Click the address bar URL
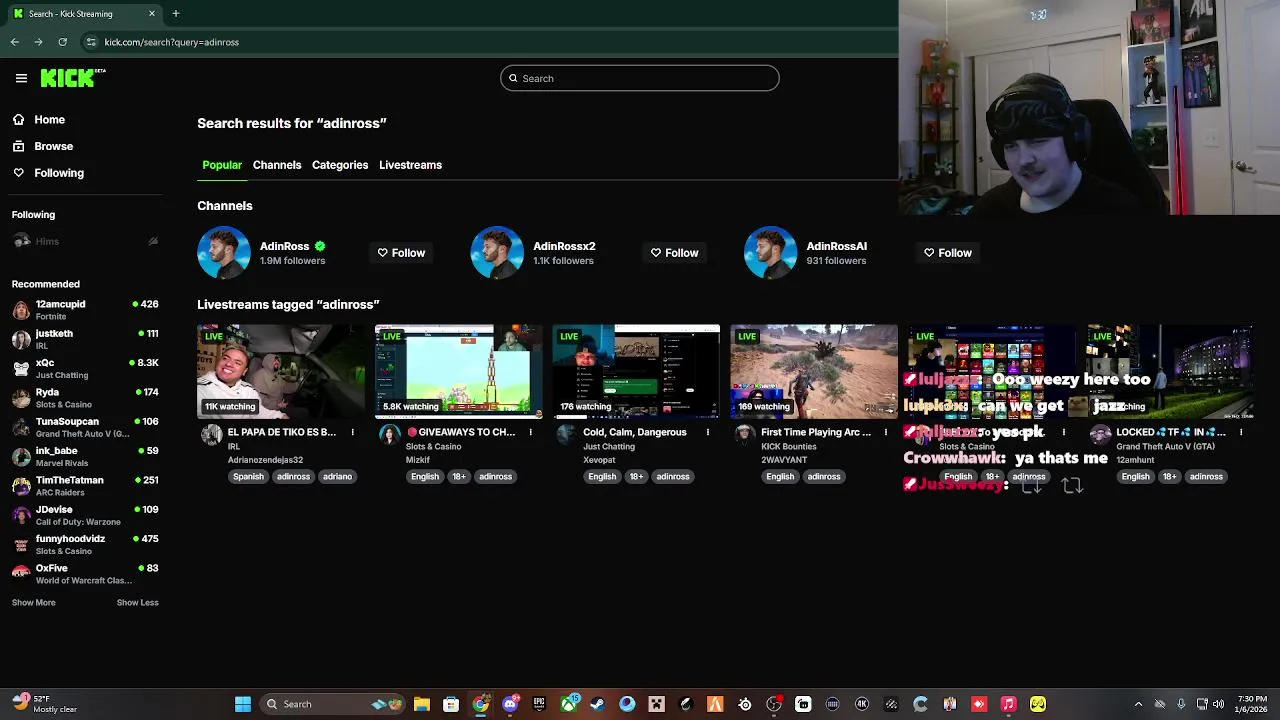 172,42
